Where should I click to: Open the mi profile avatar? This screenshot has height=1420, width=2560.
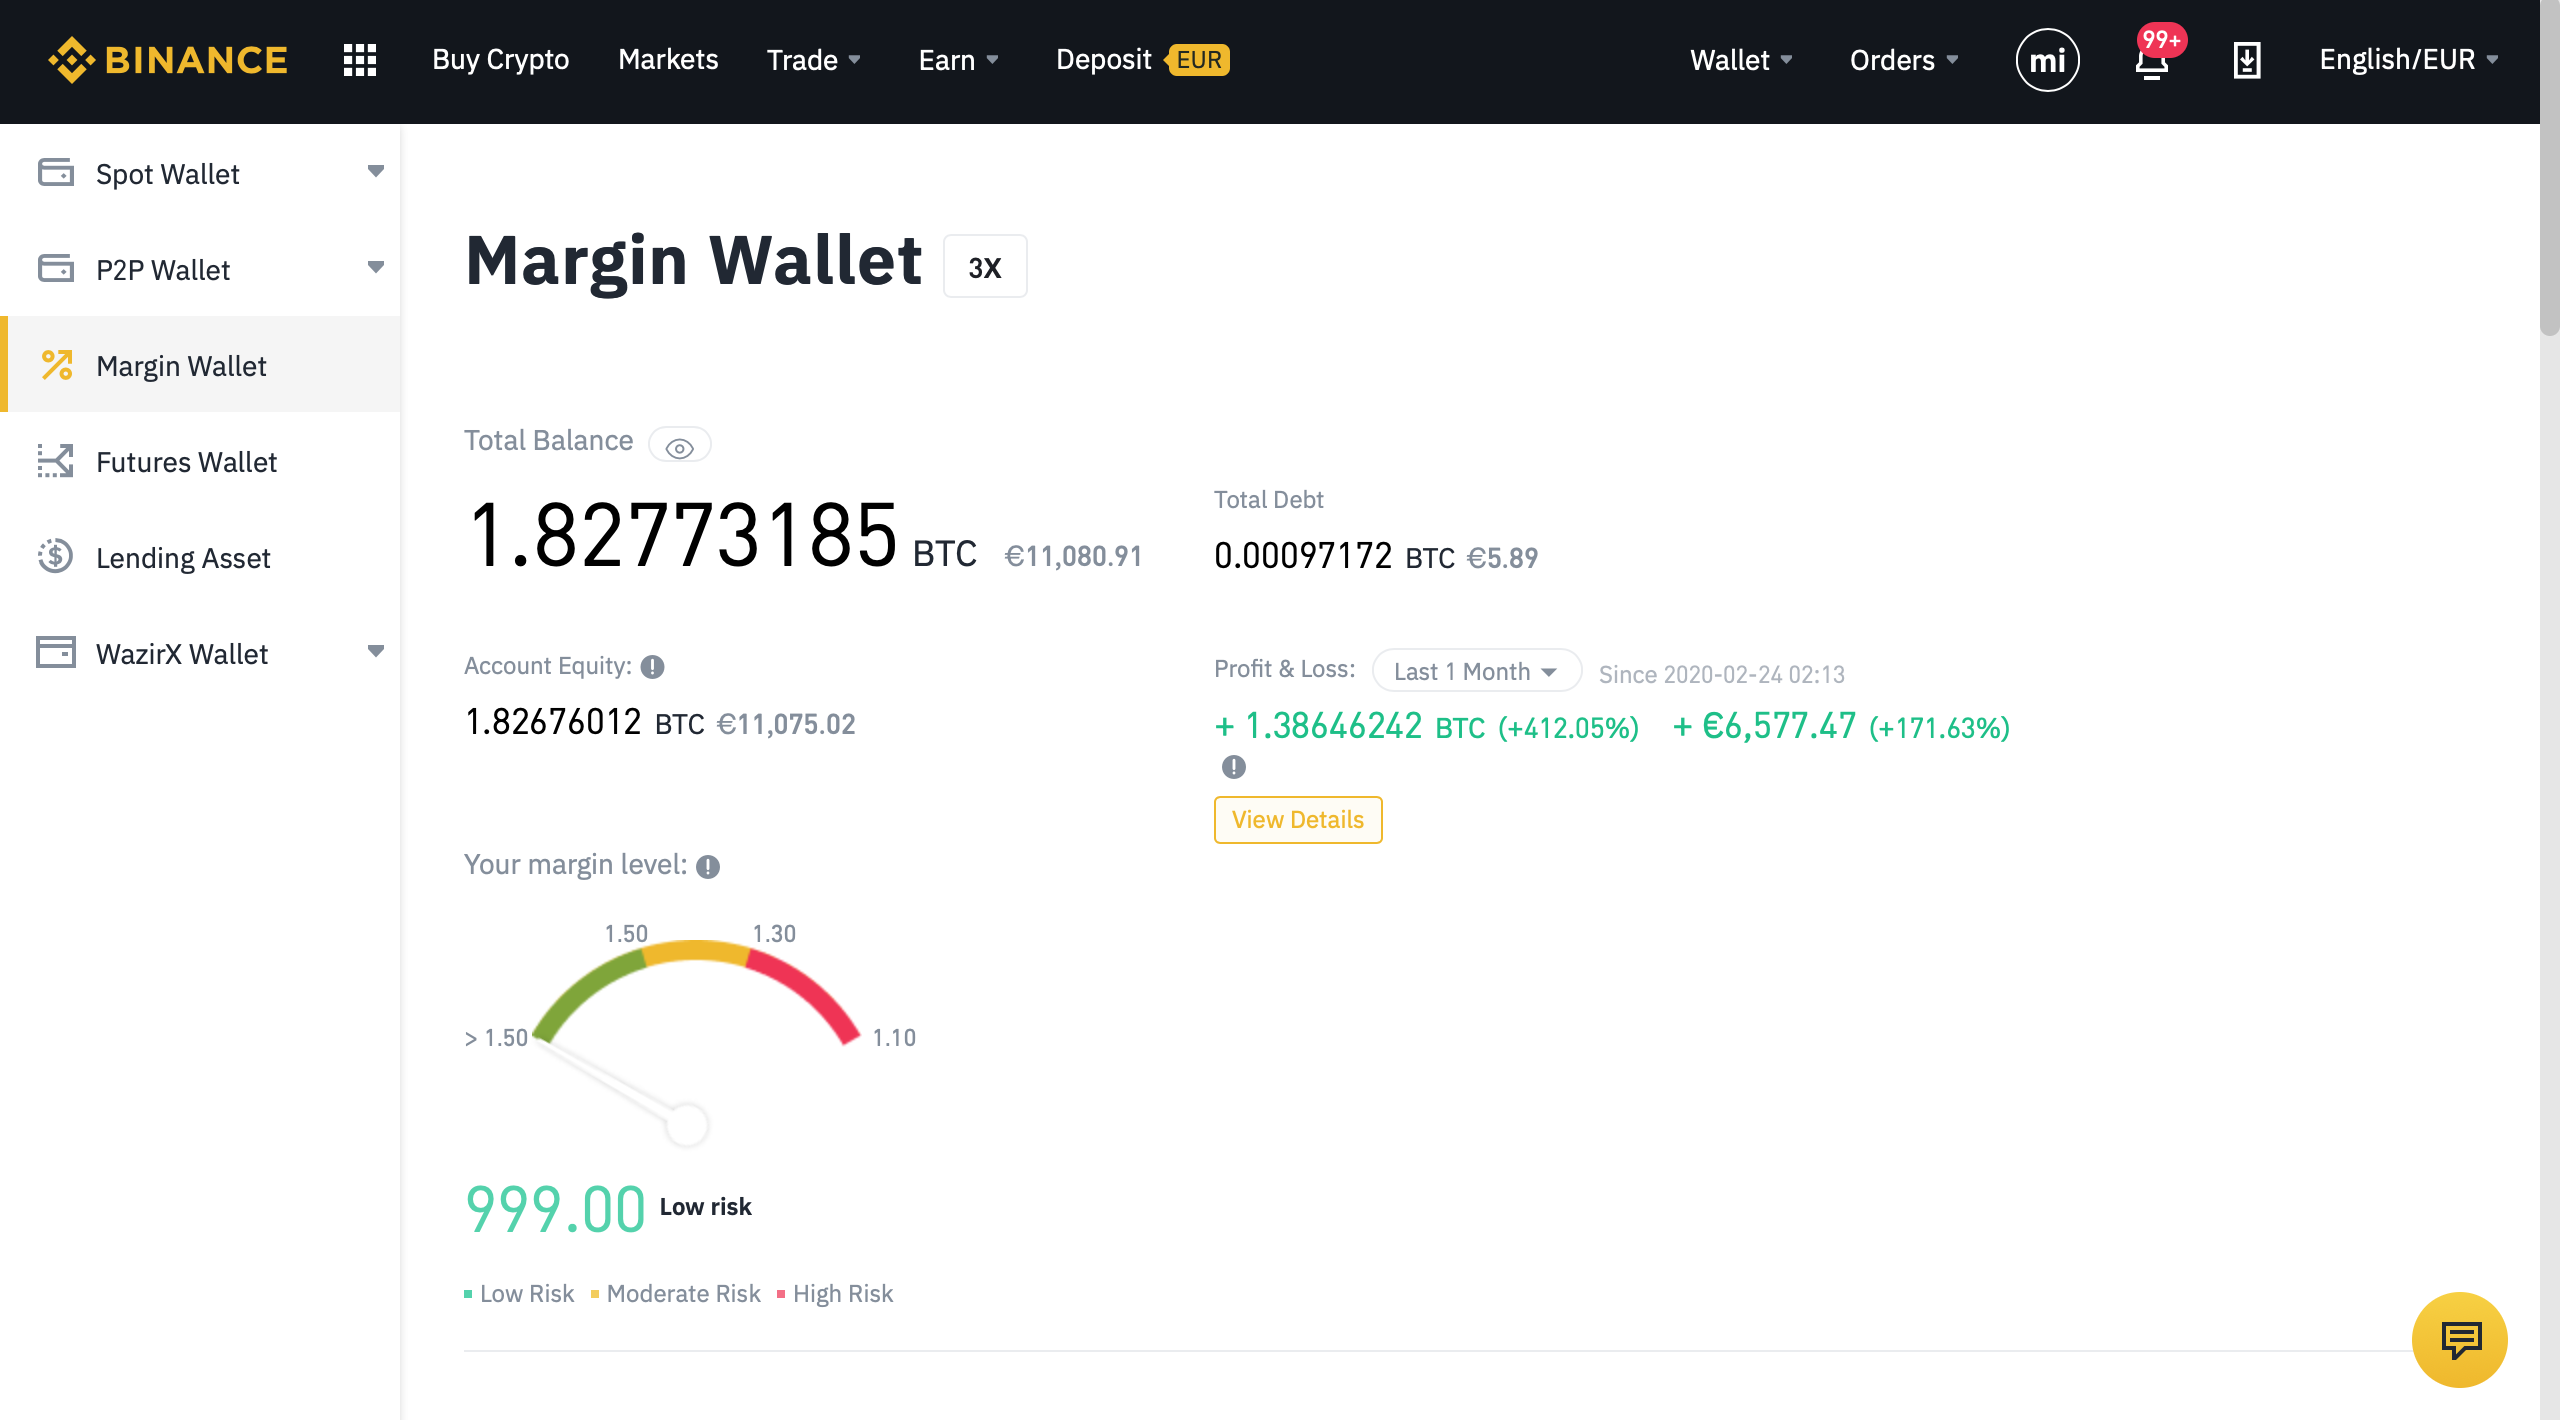point(2047,60)
